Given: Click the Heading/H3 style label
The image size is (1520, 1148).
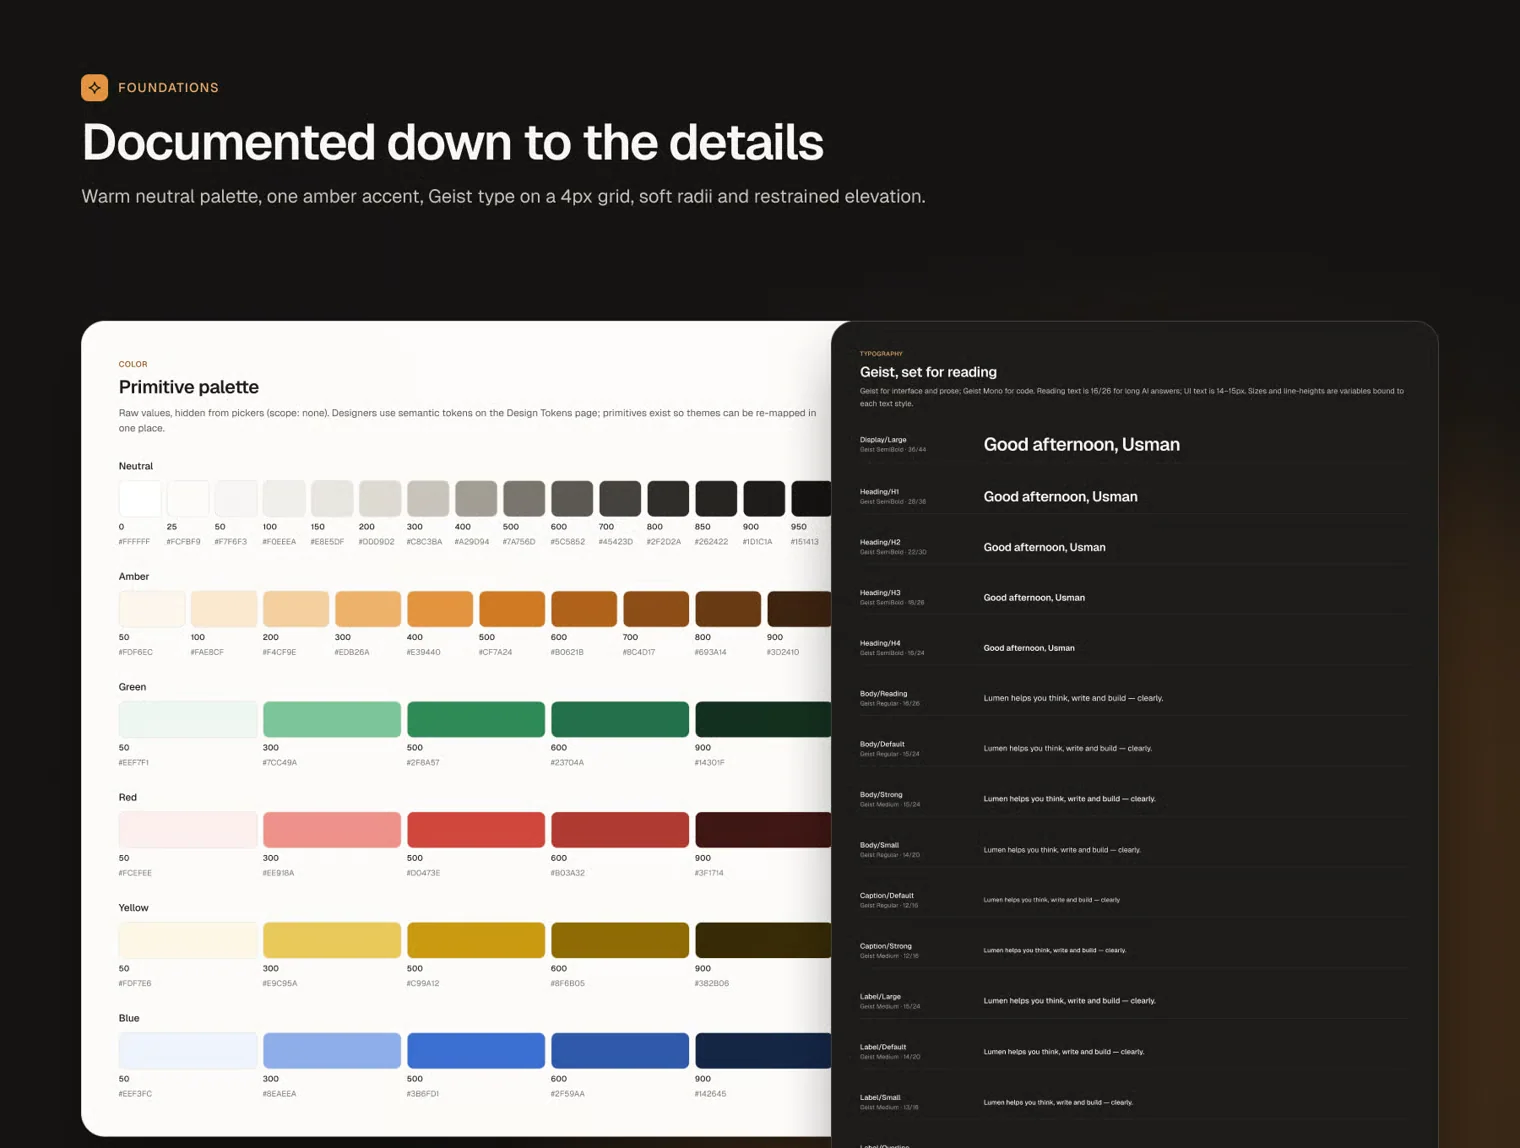Looking at the screenshot, I should tap(880, 592).
